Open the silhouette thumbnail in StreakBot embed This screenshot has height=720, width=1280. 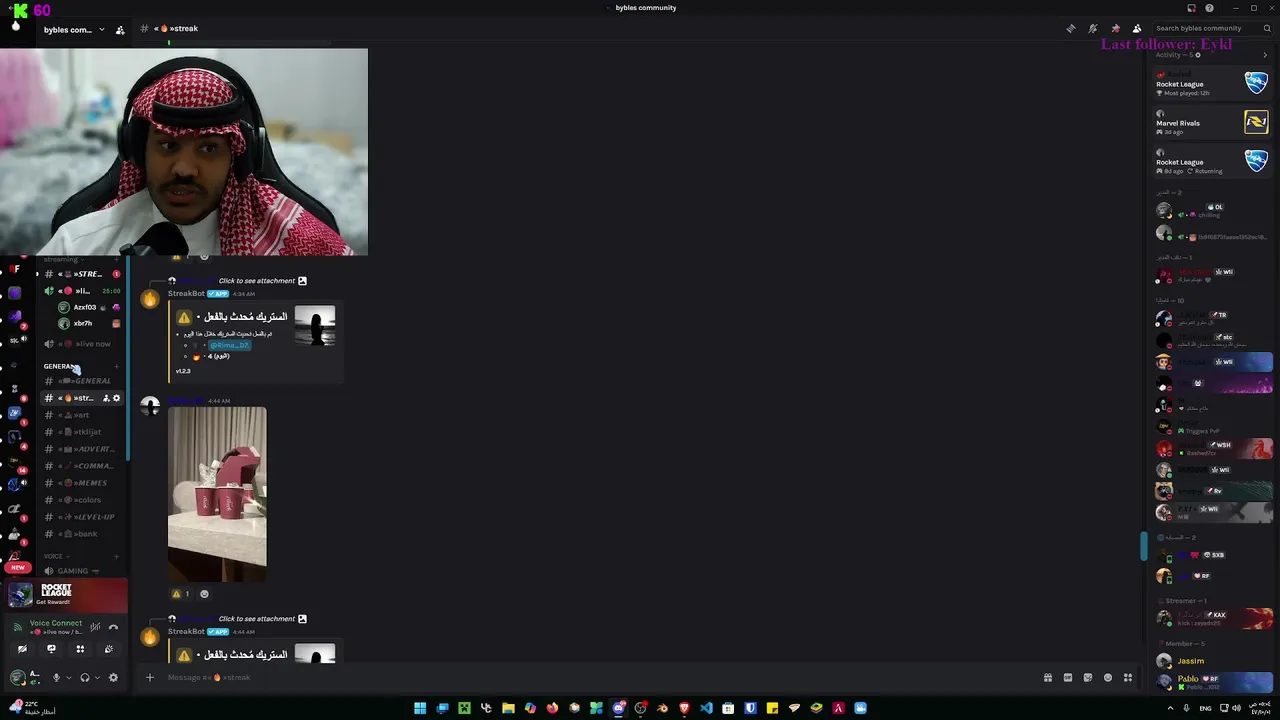[315, 326]
